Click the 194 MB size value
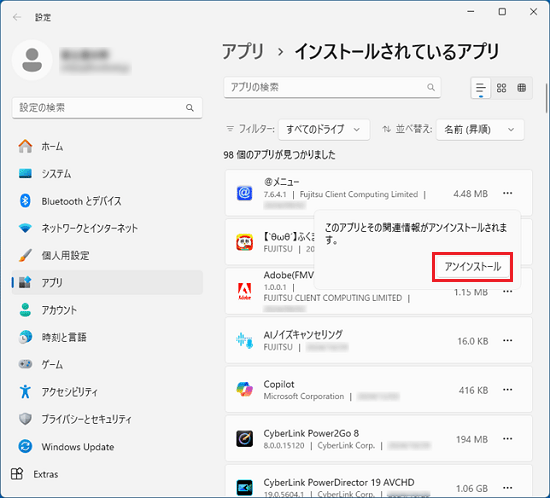 472,439
